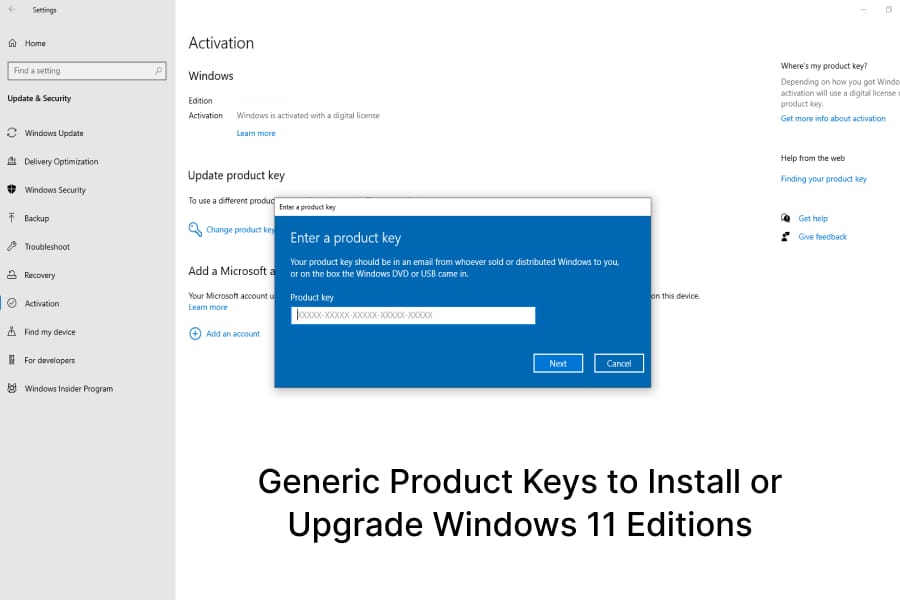Viewport: 900px width, 600px height.
Task: Select the Activation menu item
Action: tap(41, 304)
